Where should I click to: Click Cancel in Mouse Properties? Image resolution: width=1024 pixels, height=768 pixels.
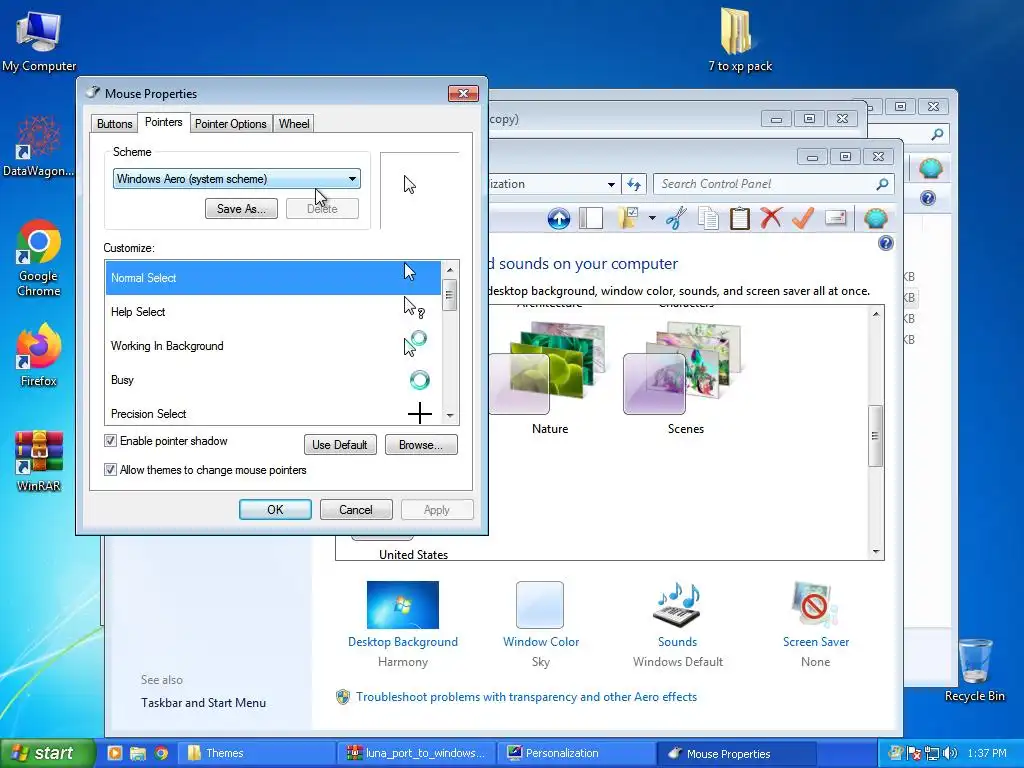pos(356,509)
